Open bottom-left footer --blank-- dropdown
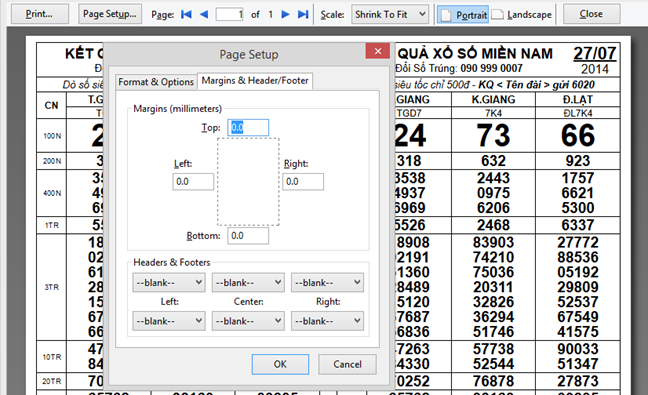The image size is (648, 395). tap(169, 321)
